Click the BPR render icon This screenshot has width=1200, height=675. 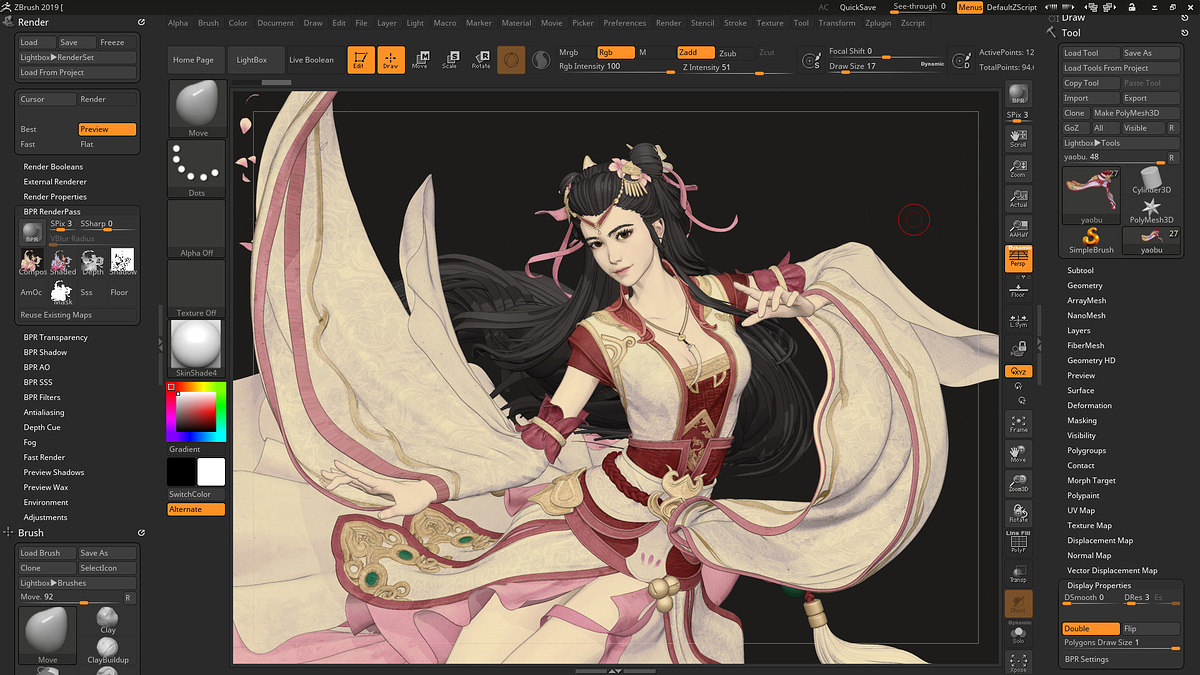pos(1018,94)
